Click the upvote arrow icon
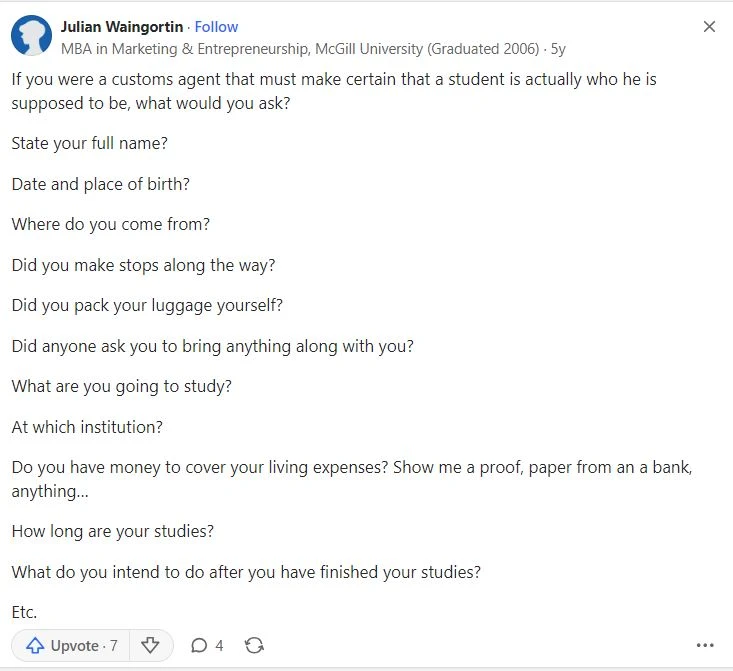 tap(35, 646)
